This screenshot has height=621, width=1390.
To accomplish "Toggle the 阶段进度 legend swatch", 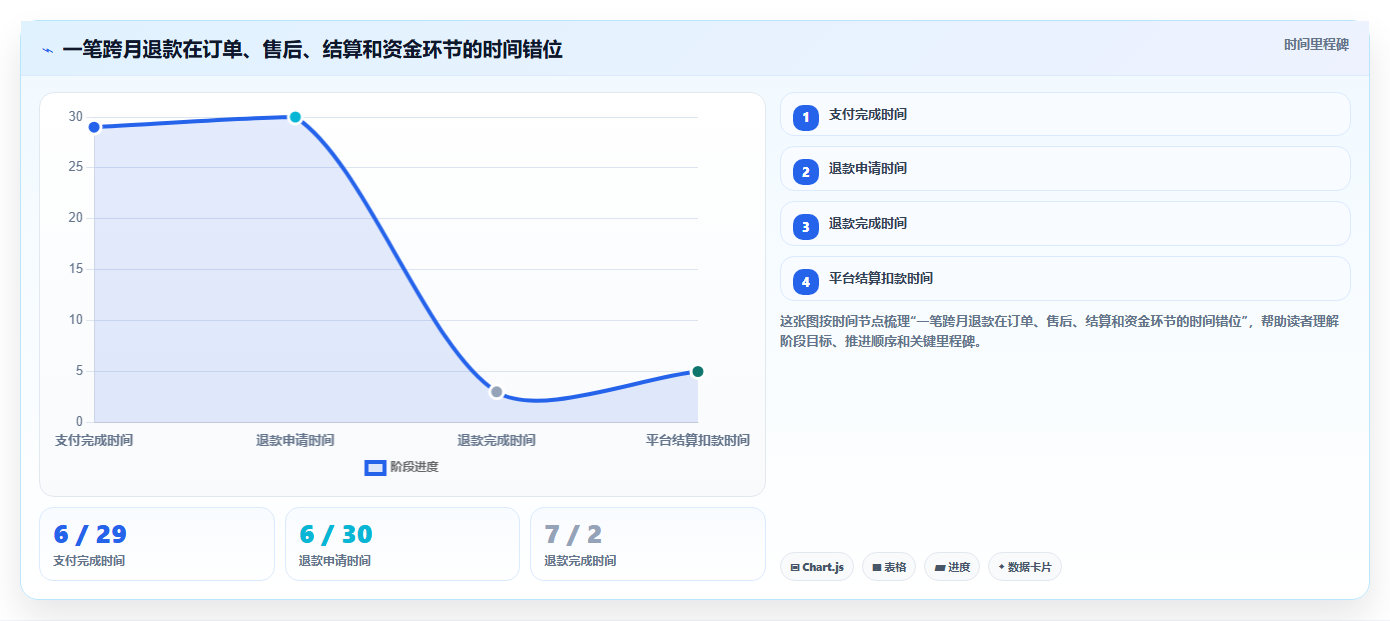I will click(x=375, y=467).
